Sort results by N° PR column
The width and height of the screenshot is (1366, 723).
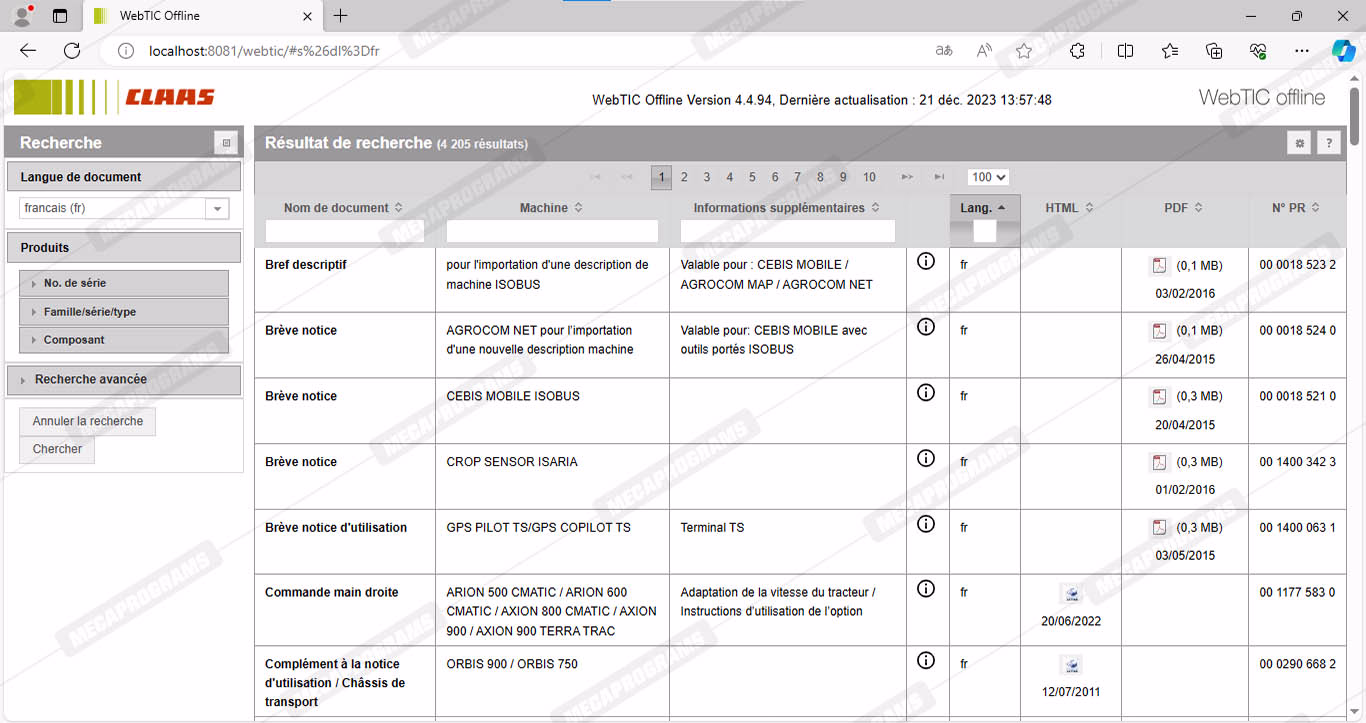click(1295, 208)
